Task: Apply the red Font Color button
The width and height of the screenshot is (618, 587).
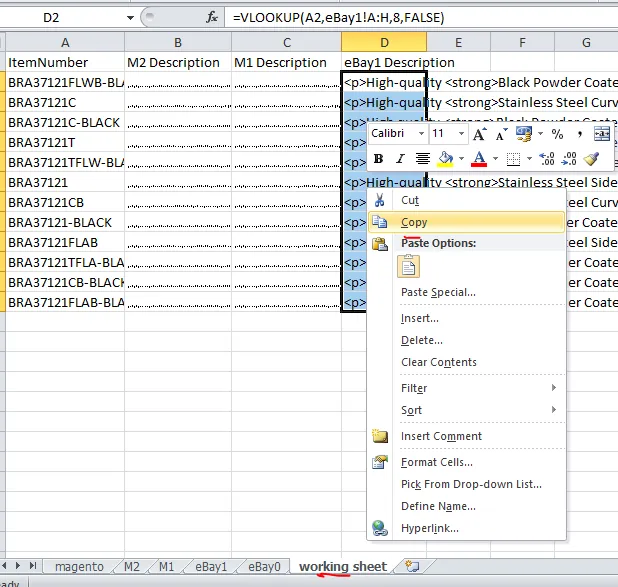Action: [479, 159]
